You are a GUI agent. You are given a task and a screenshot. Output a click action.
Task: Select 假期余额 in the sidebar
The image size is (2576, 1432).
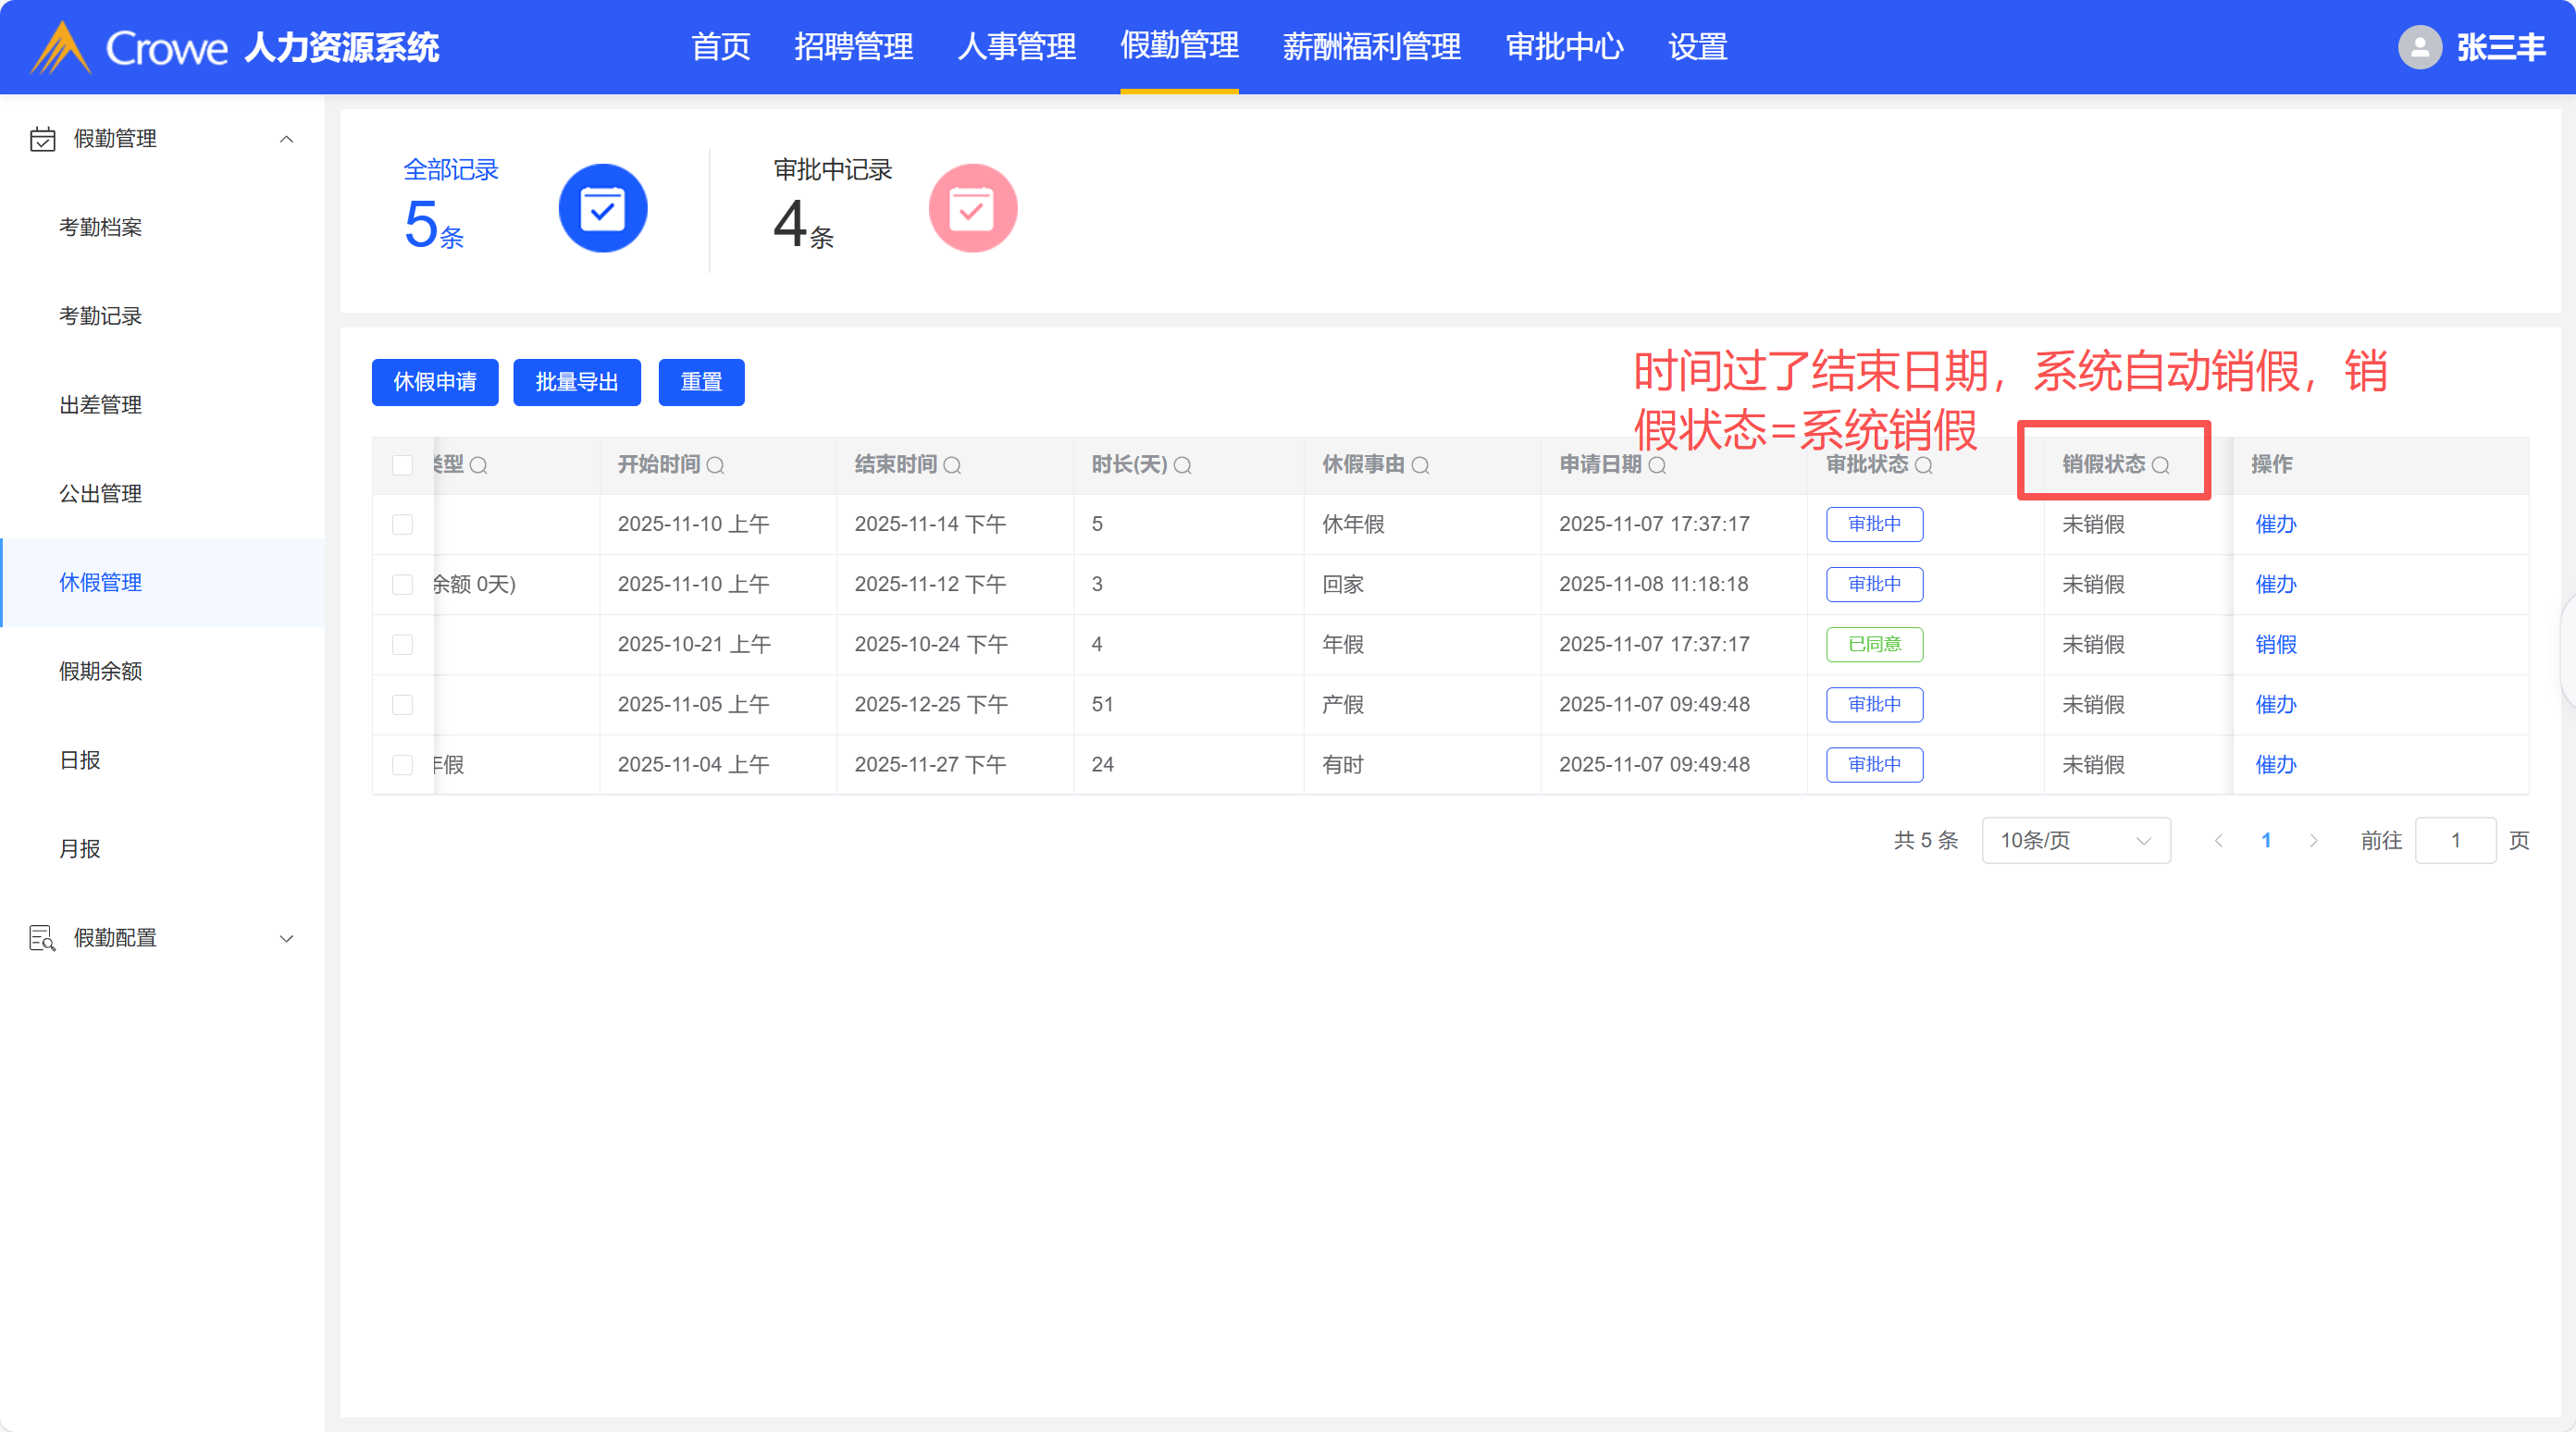(x=100, y=671)
